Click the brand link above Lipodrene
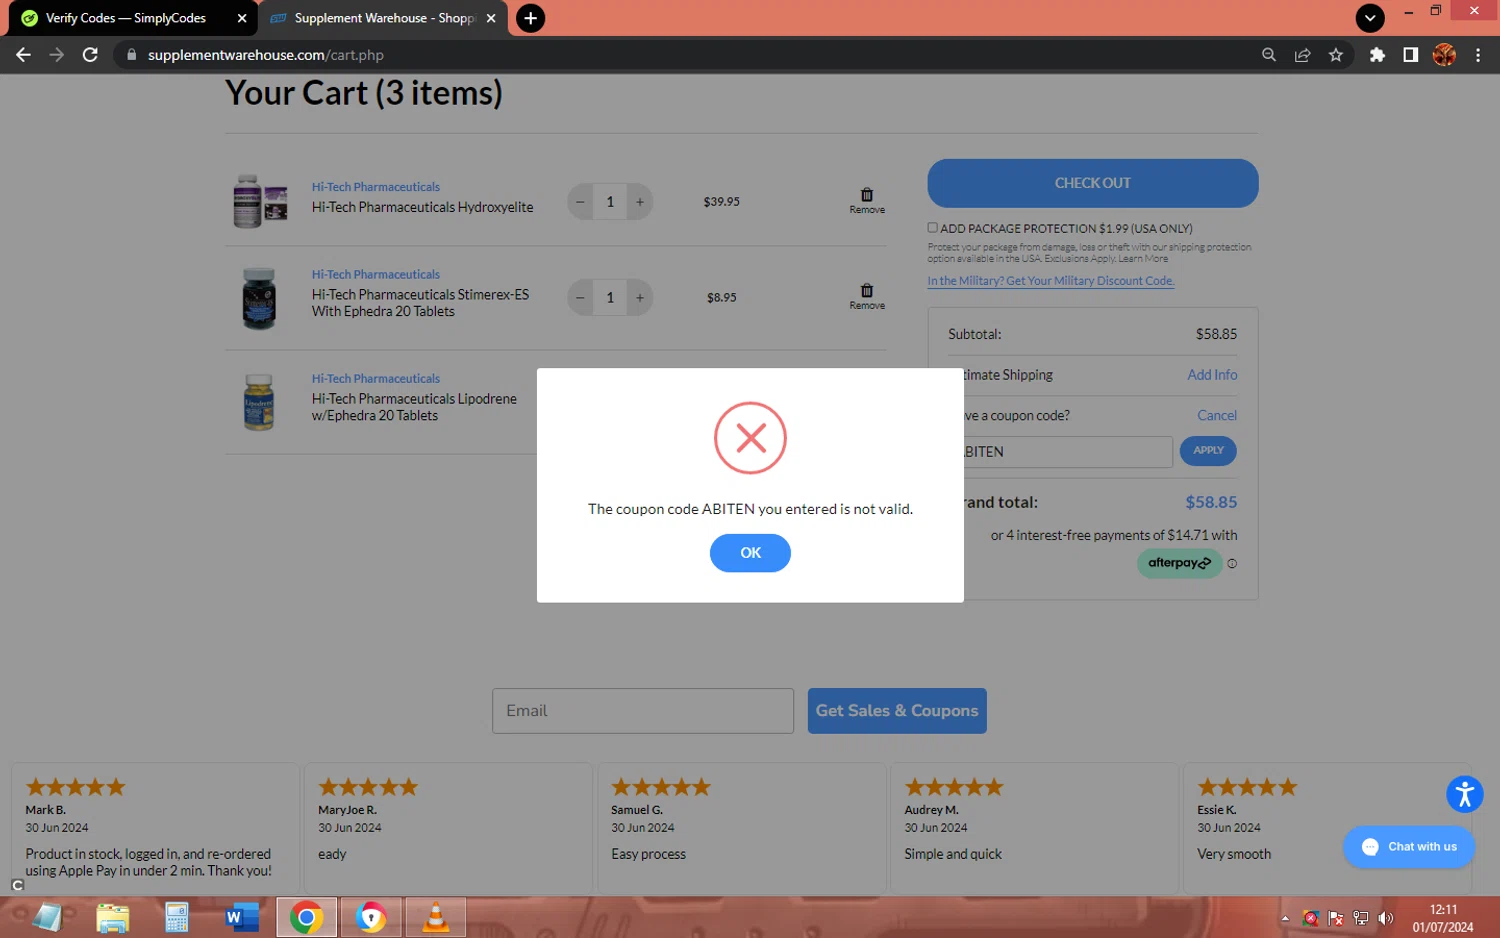 tap(375, 379)
